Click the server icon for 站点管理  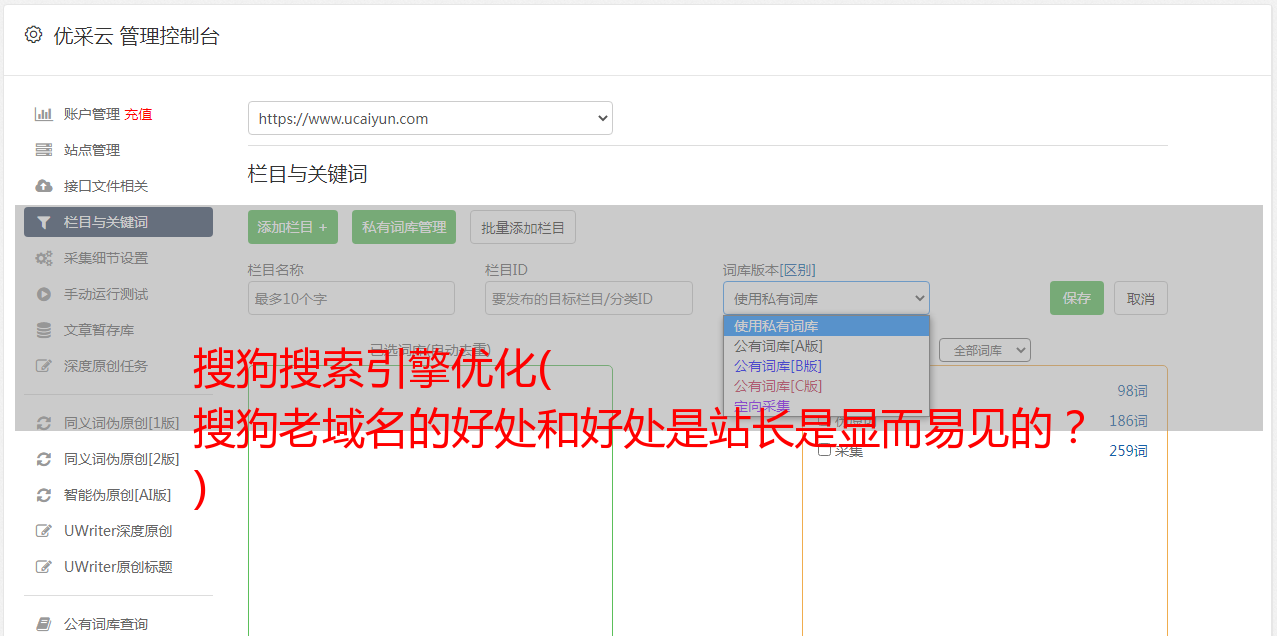(x=44, y=150)
